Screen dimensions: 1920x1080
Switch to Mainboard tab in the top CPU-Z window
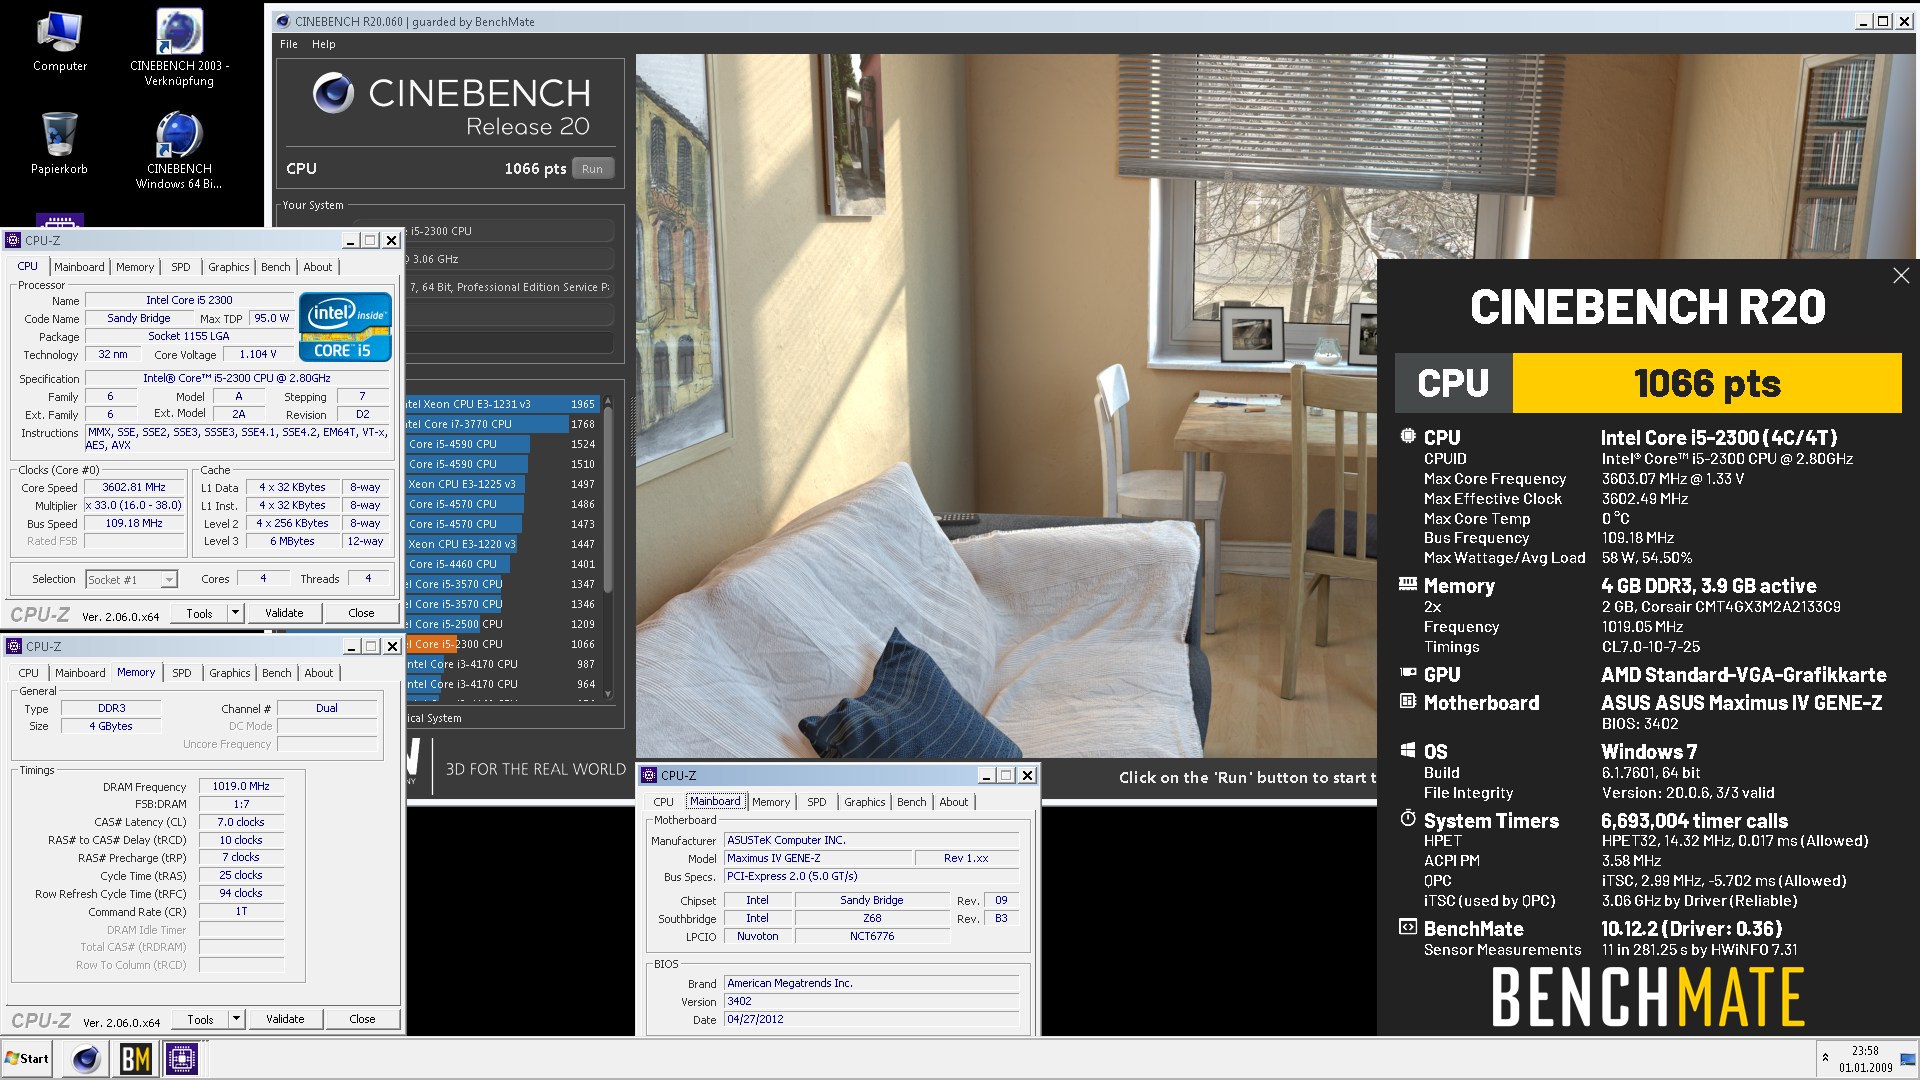[79, 267]
